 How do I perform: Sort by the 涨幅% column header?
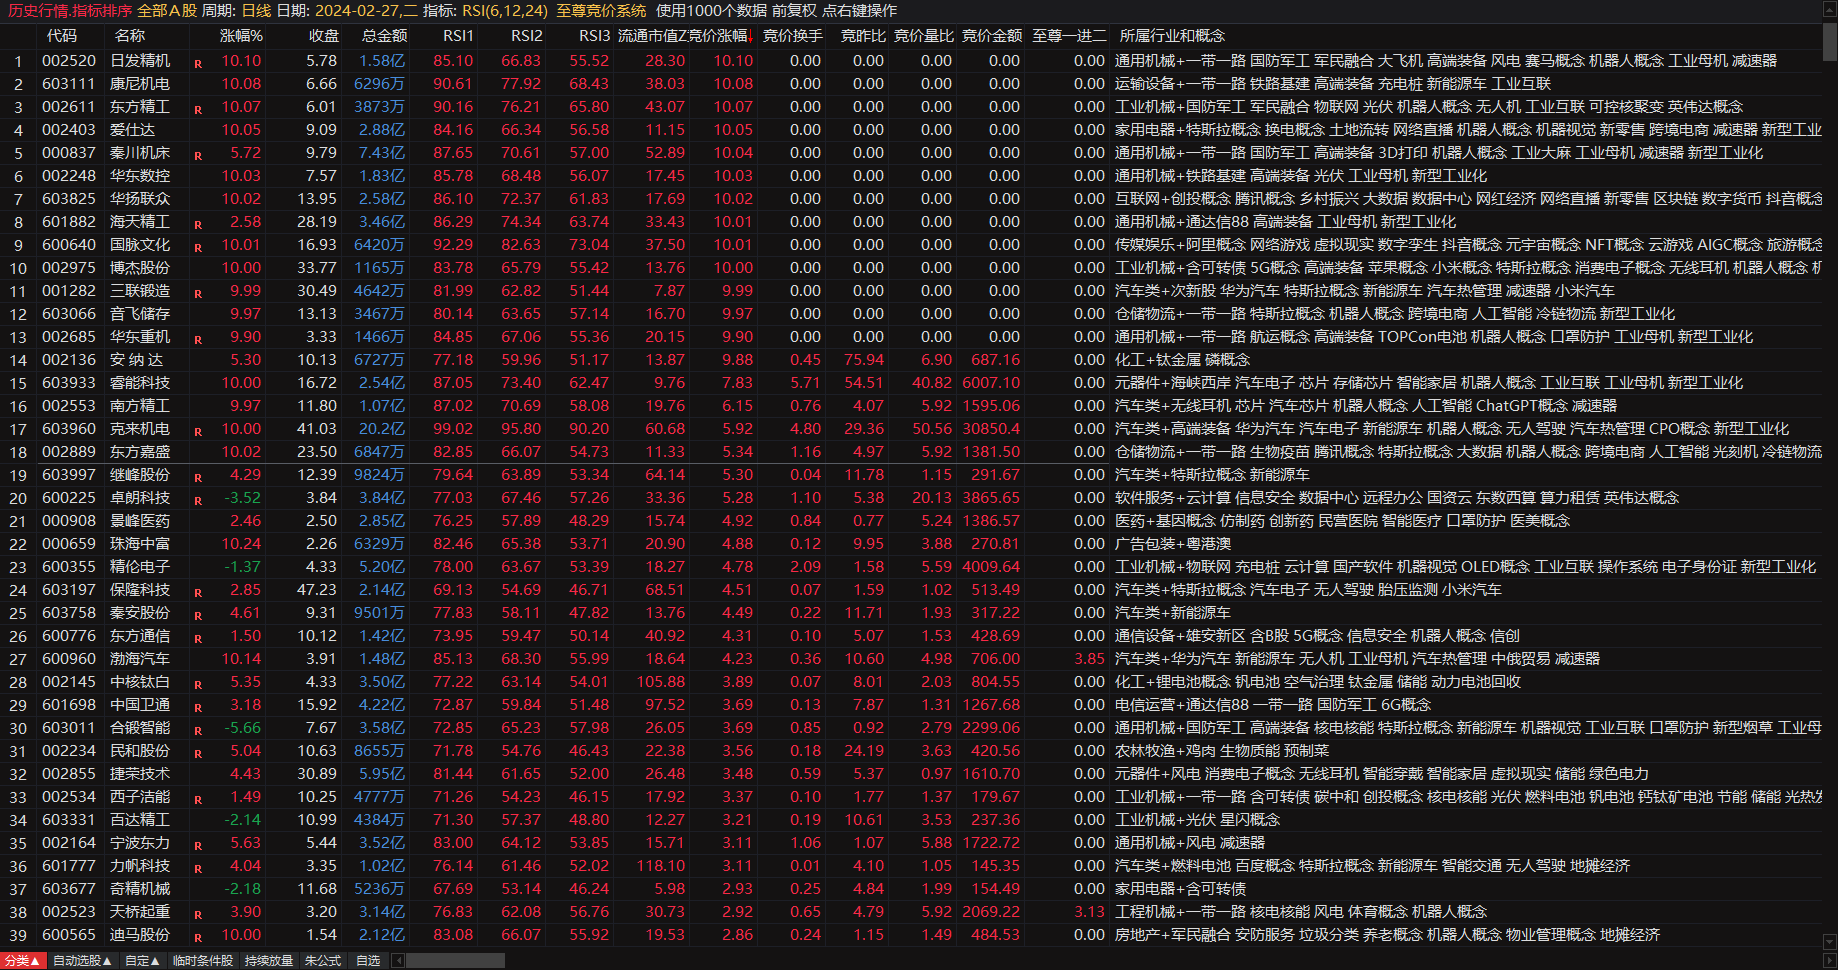coord(241,35)
